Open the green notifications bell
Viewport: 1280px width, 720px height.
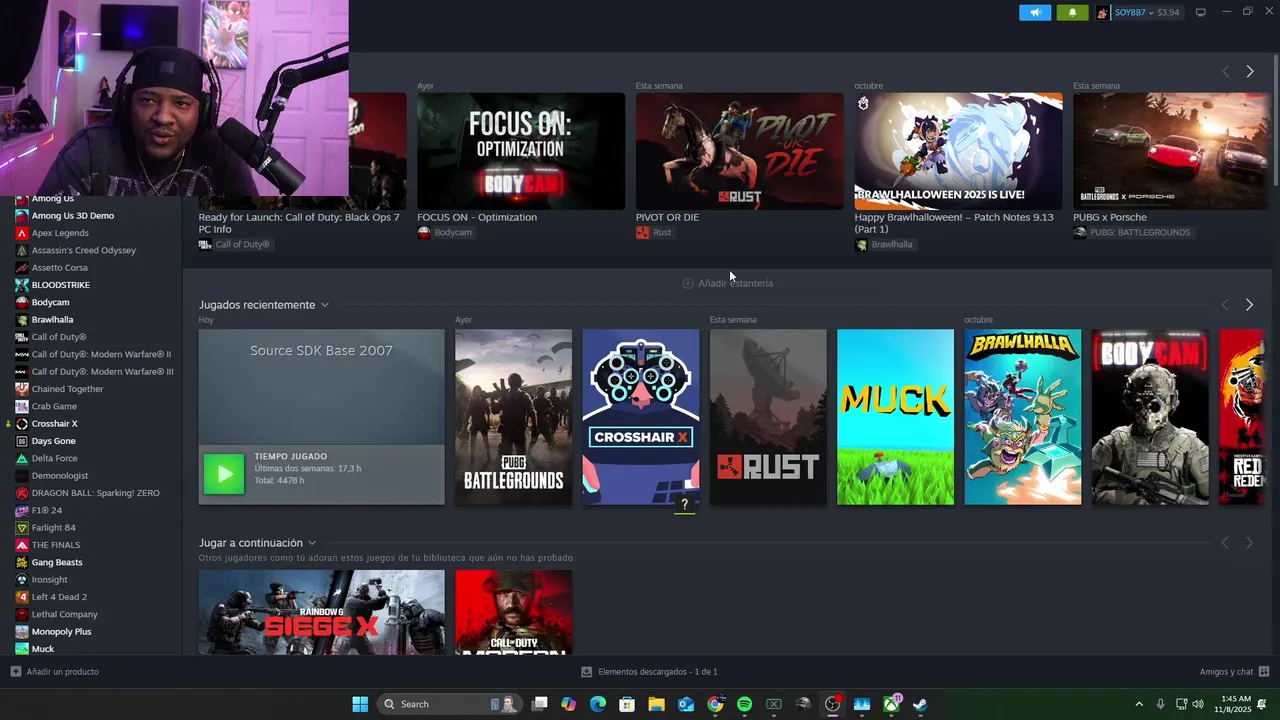point(1073,12)
